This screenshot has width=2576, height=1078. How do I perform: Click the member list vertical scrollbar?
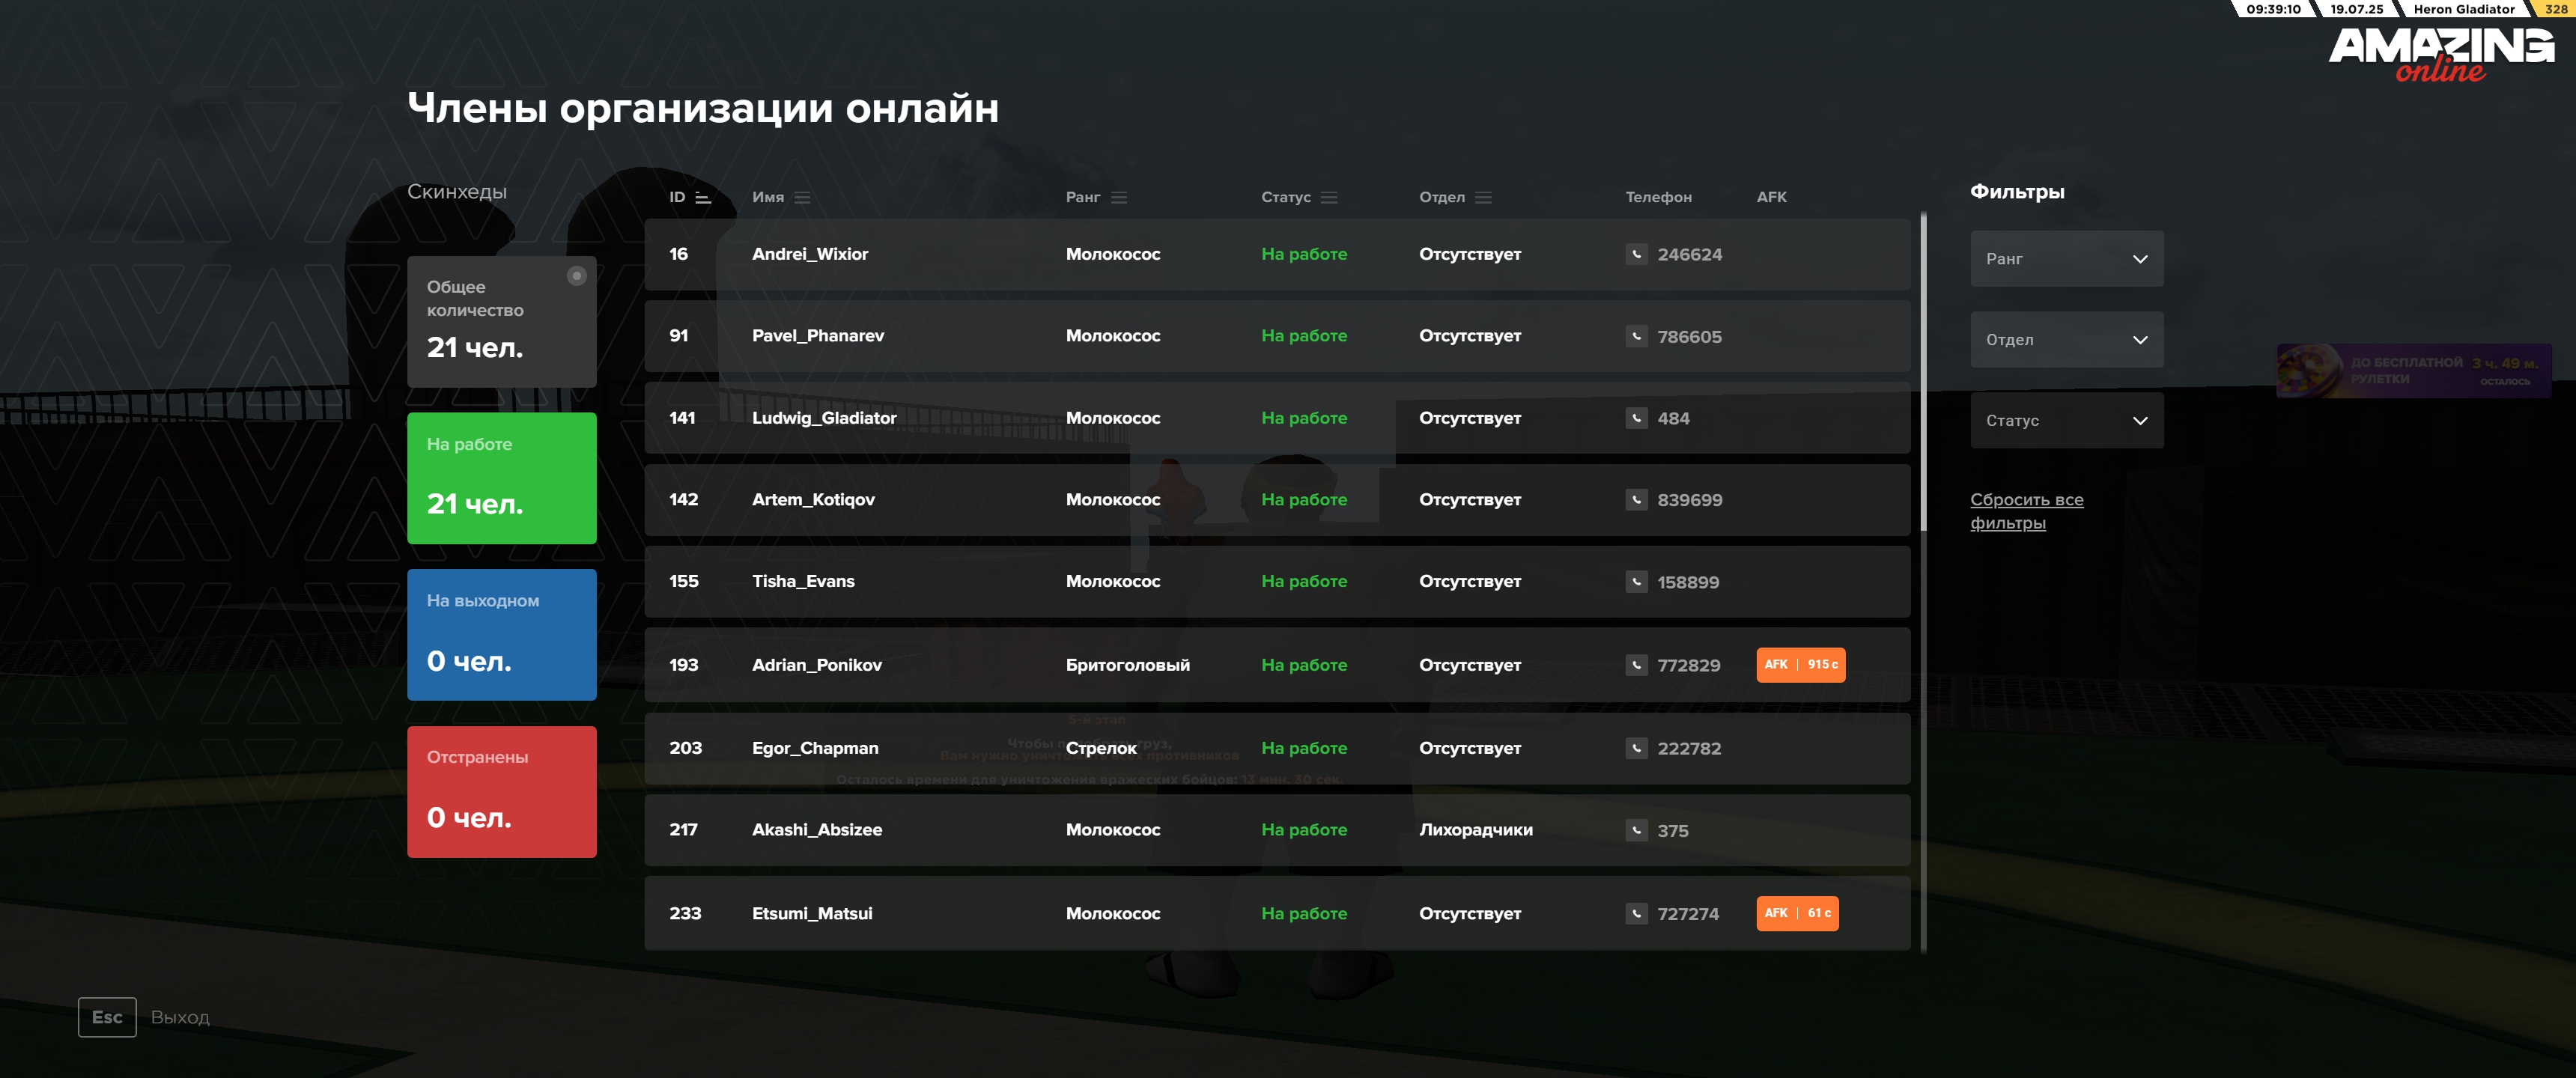tap(1923, 372)
